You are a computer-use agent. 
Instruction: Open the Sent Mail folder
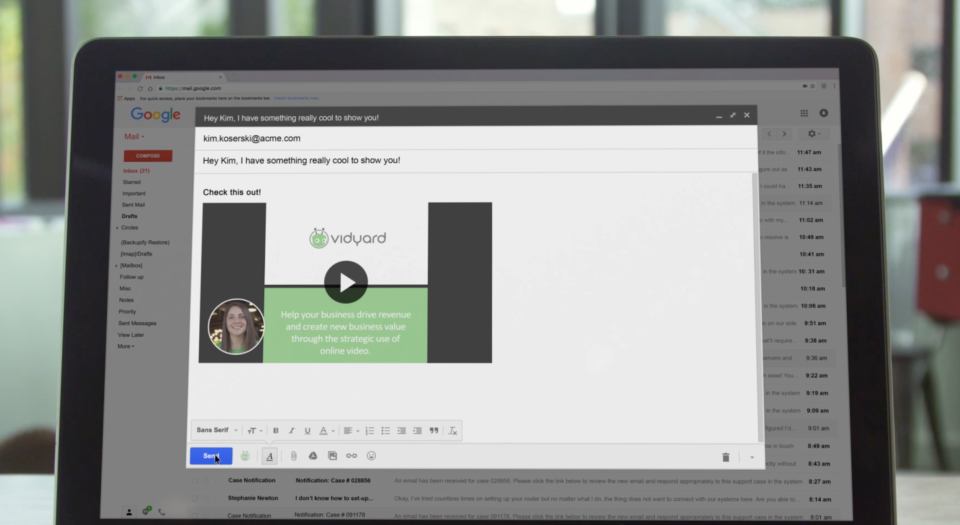pyautogui.click(x=133, y=204)
